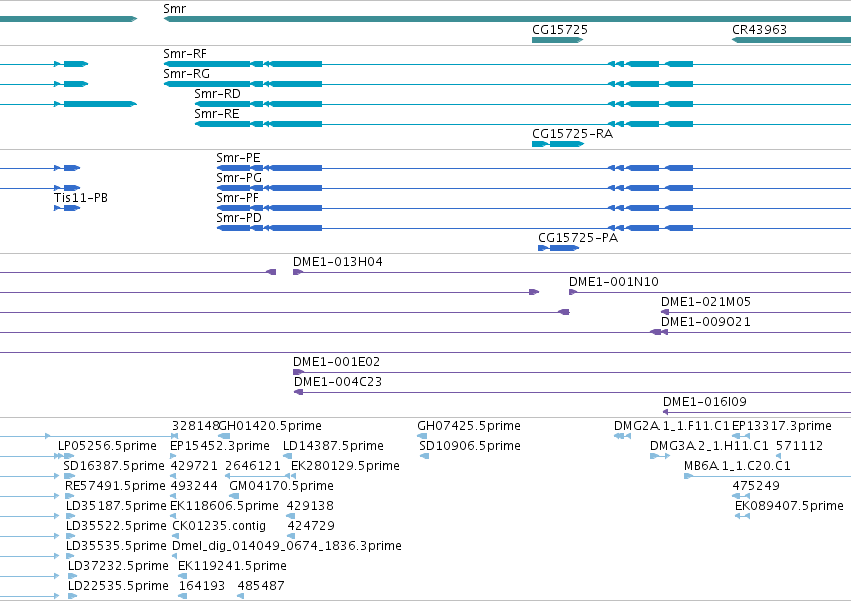Image resolution: width=851 pixels, height=601 pixels.
Task: Select the DME1-013H04 BAC label
Action: pyautogui.click(x=338, y=262)
